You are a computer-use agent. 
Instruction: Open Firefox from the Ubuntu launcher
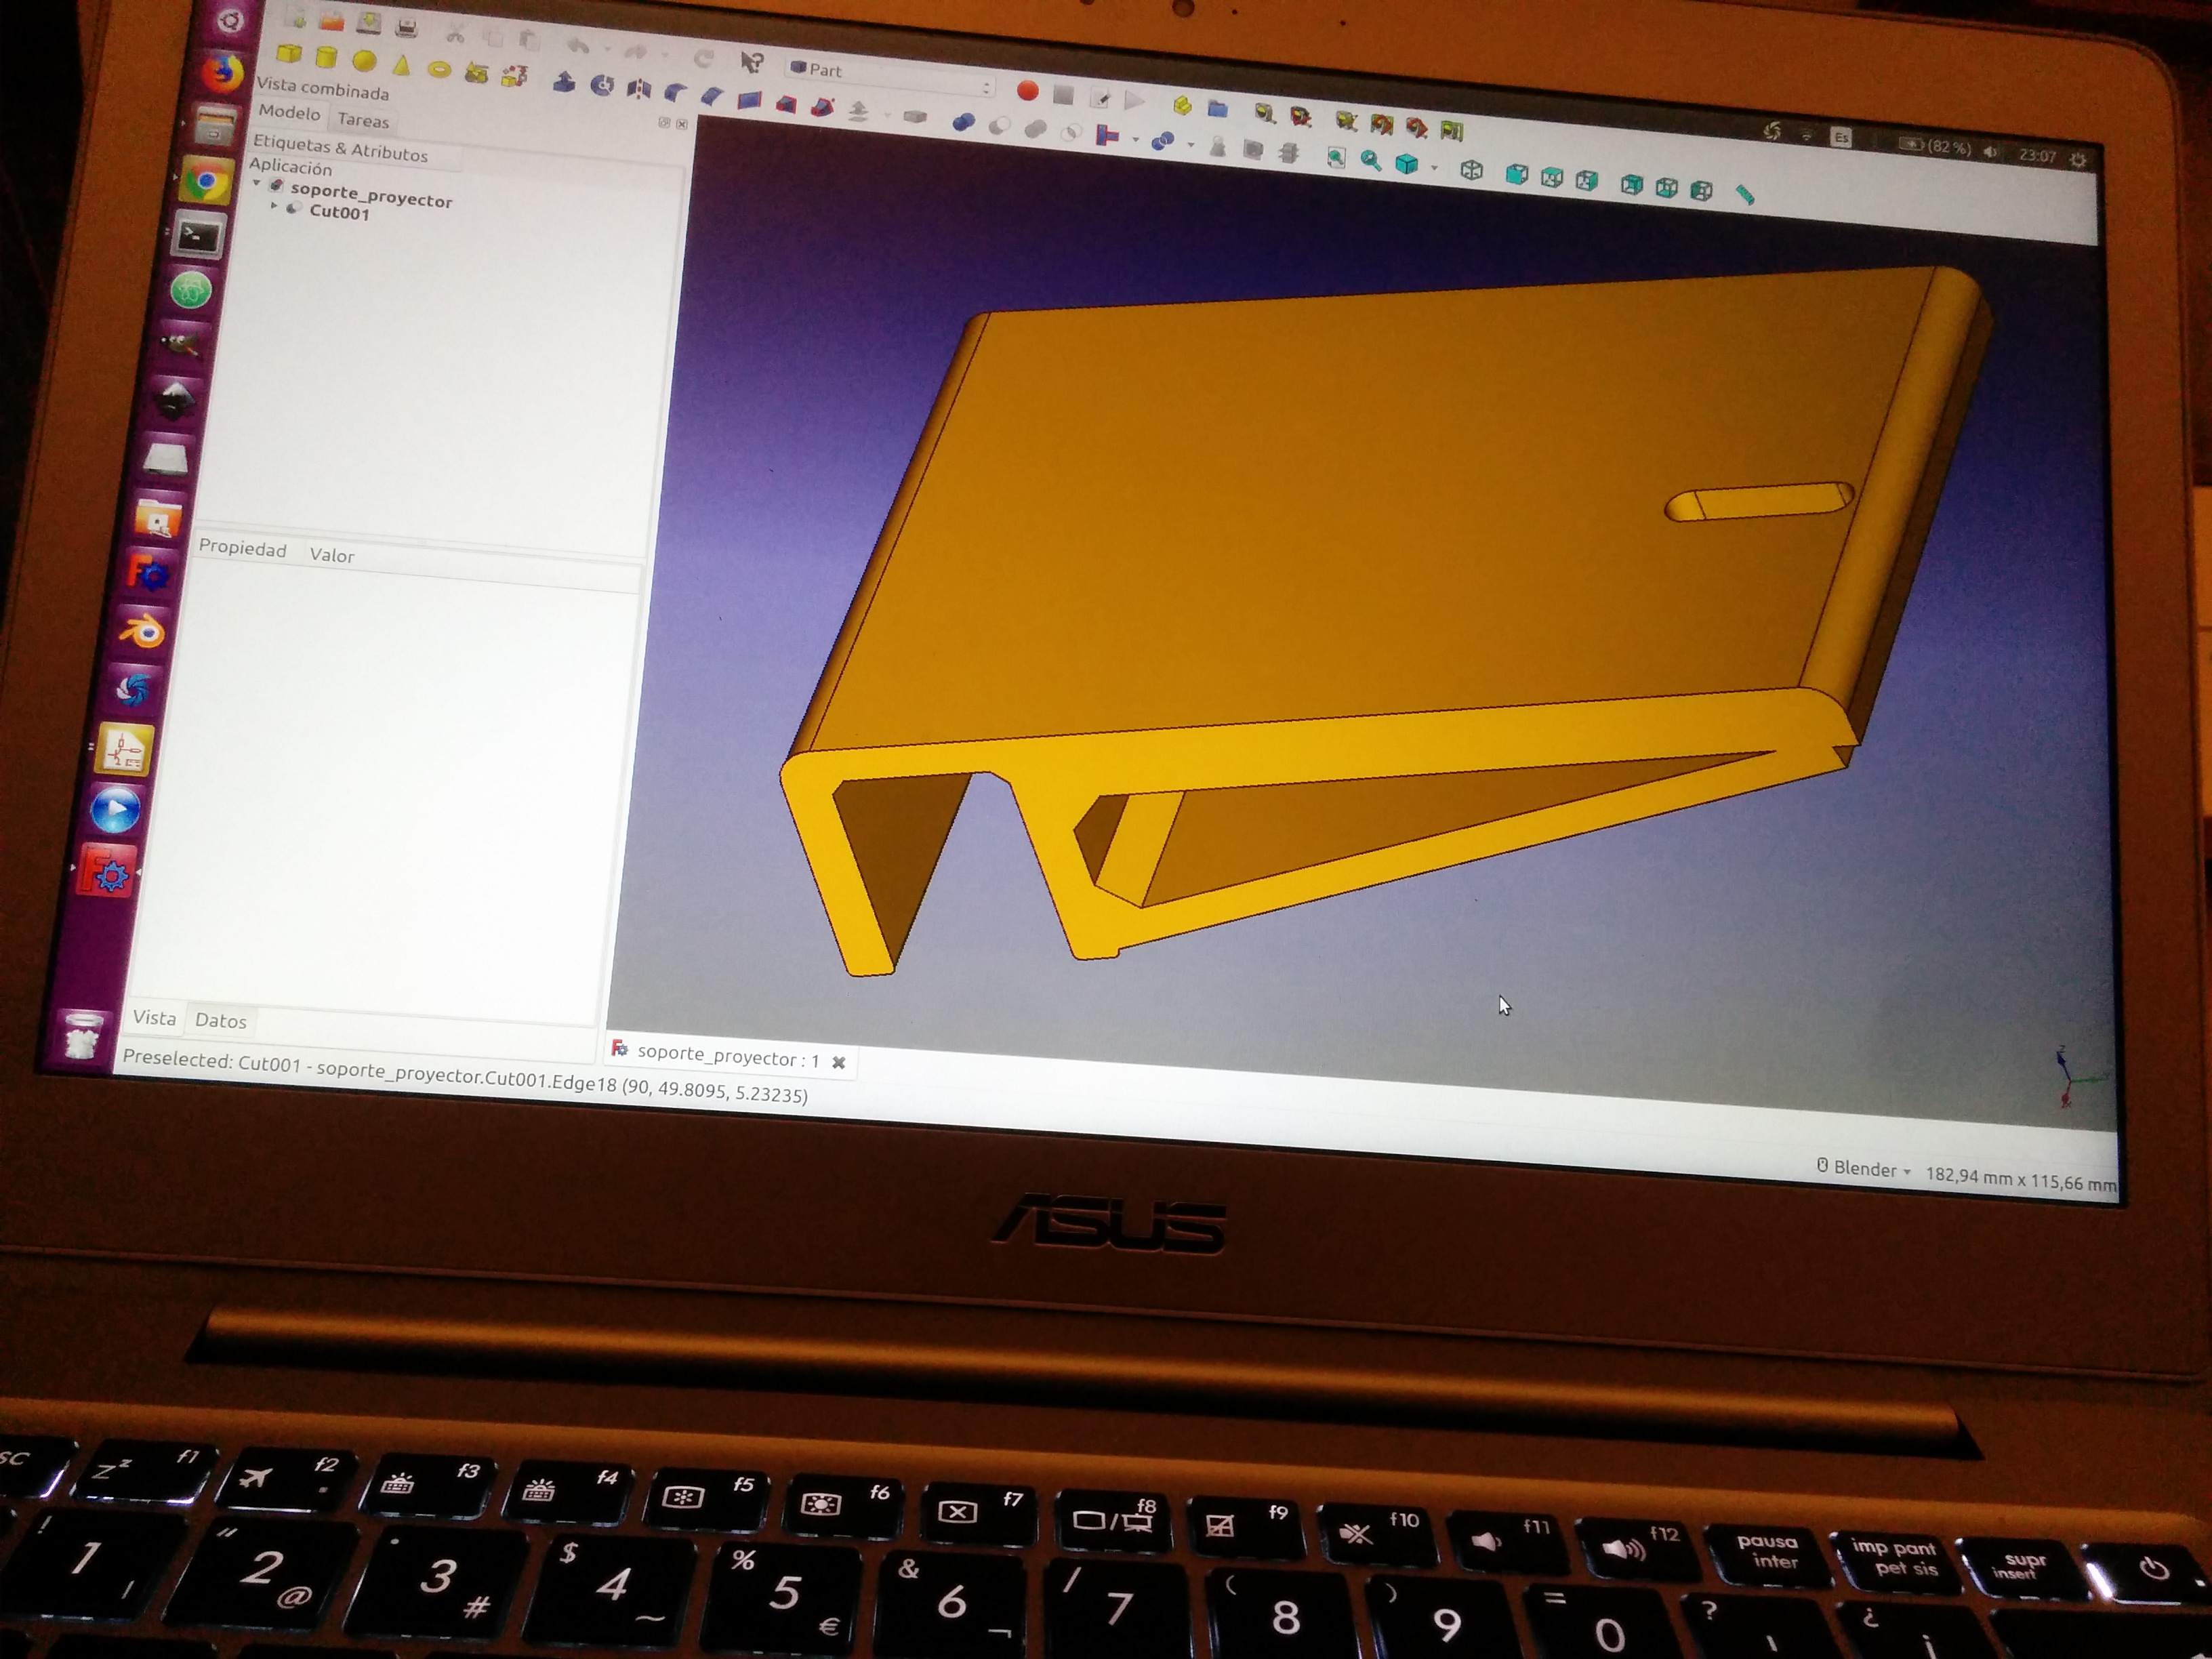point(222,72)
